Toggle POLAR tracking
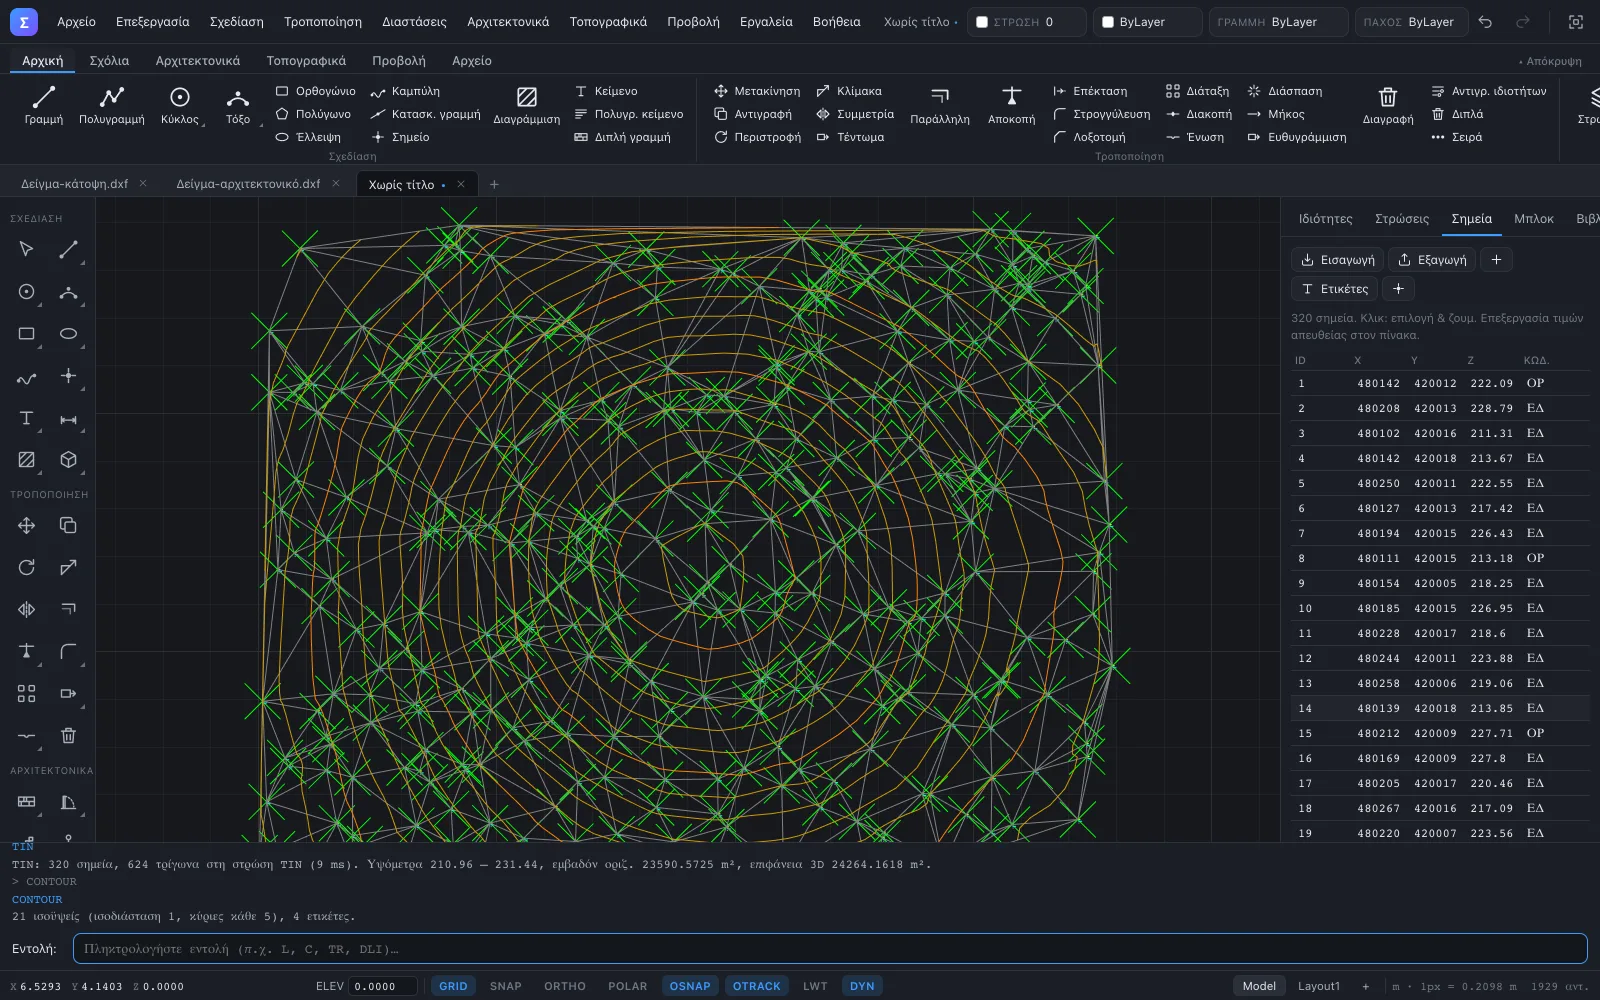 [628, 986]
